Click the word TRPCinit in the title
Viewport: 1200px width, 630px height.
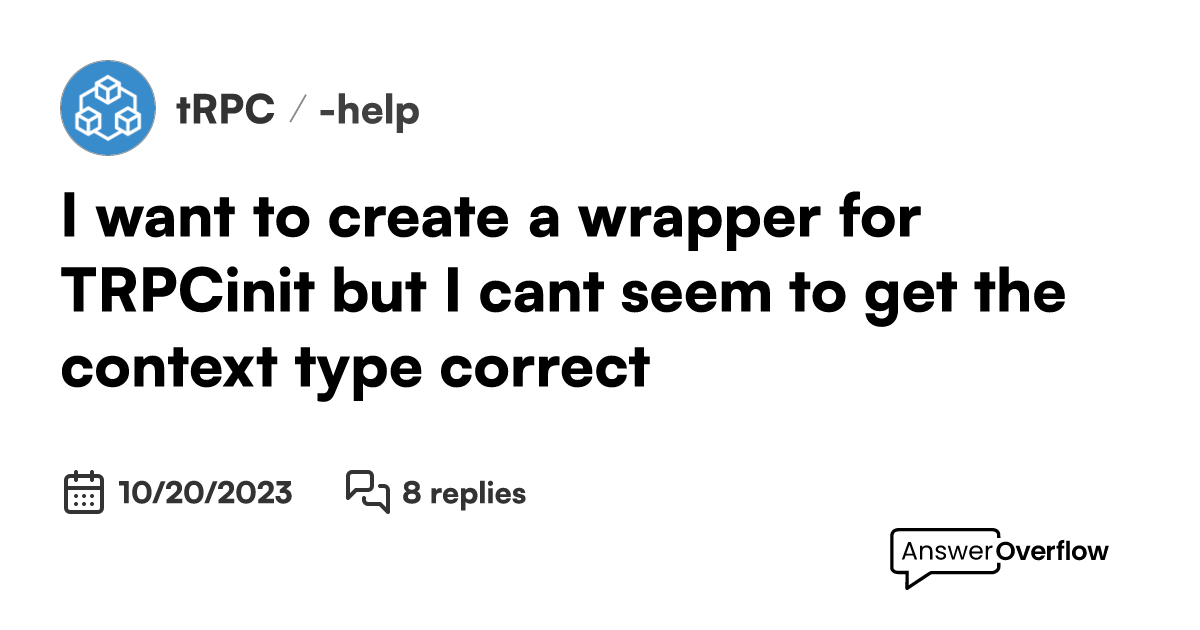pyautogui.click(x=203, y=293)
